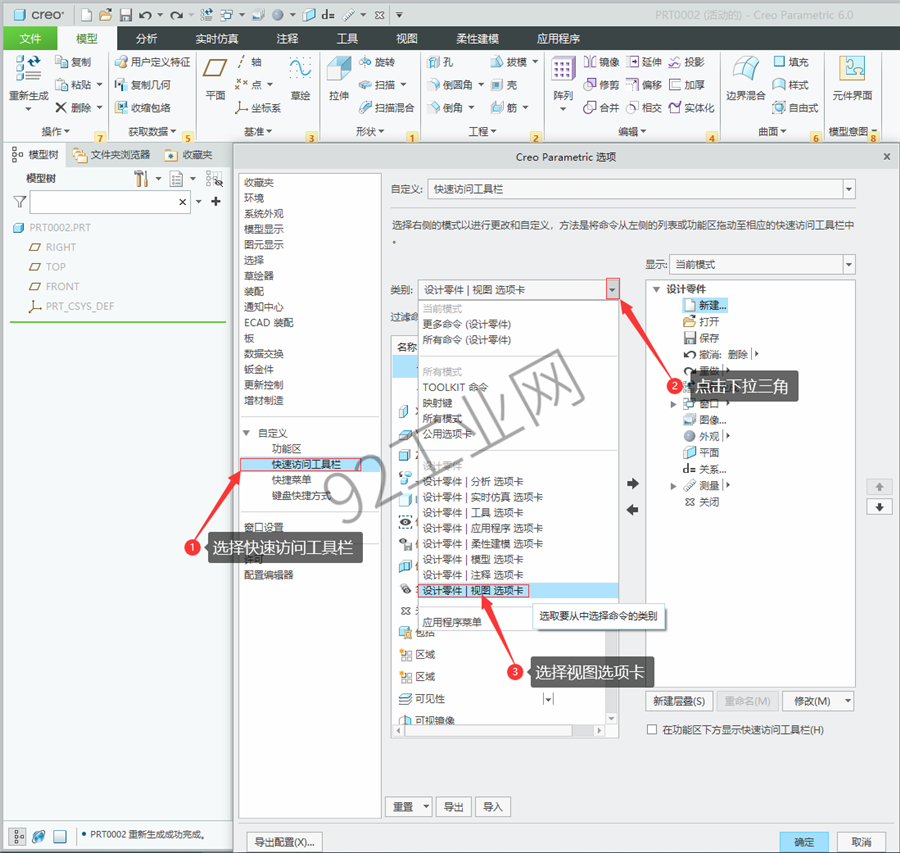
Task: Click the 用户定义特征 icon
Action: click(121, 62)
